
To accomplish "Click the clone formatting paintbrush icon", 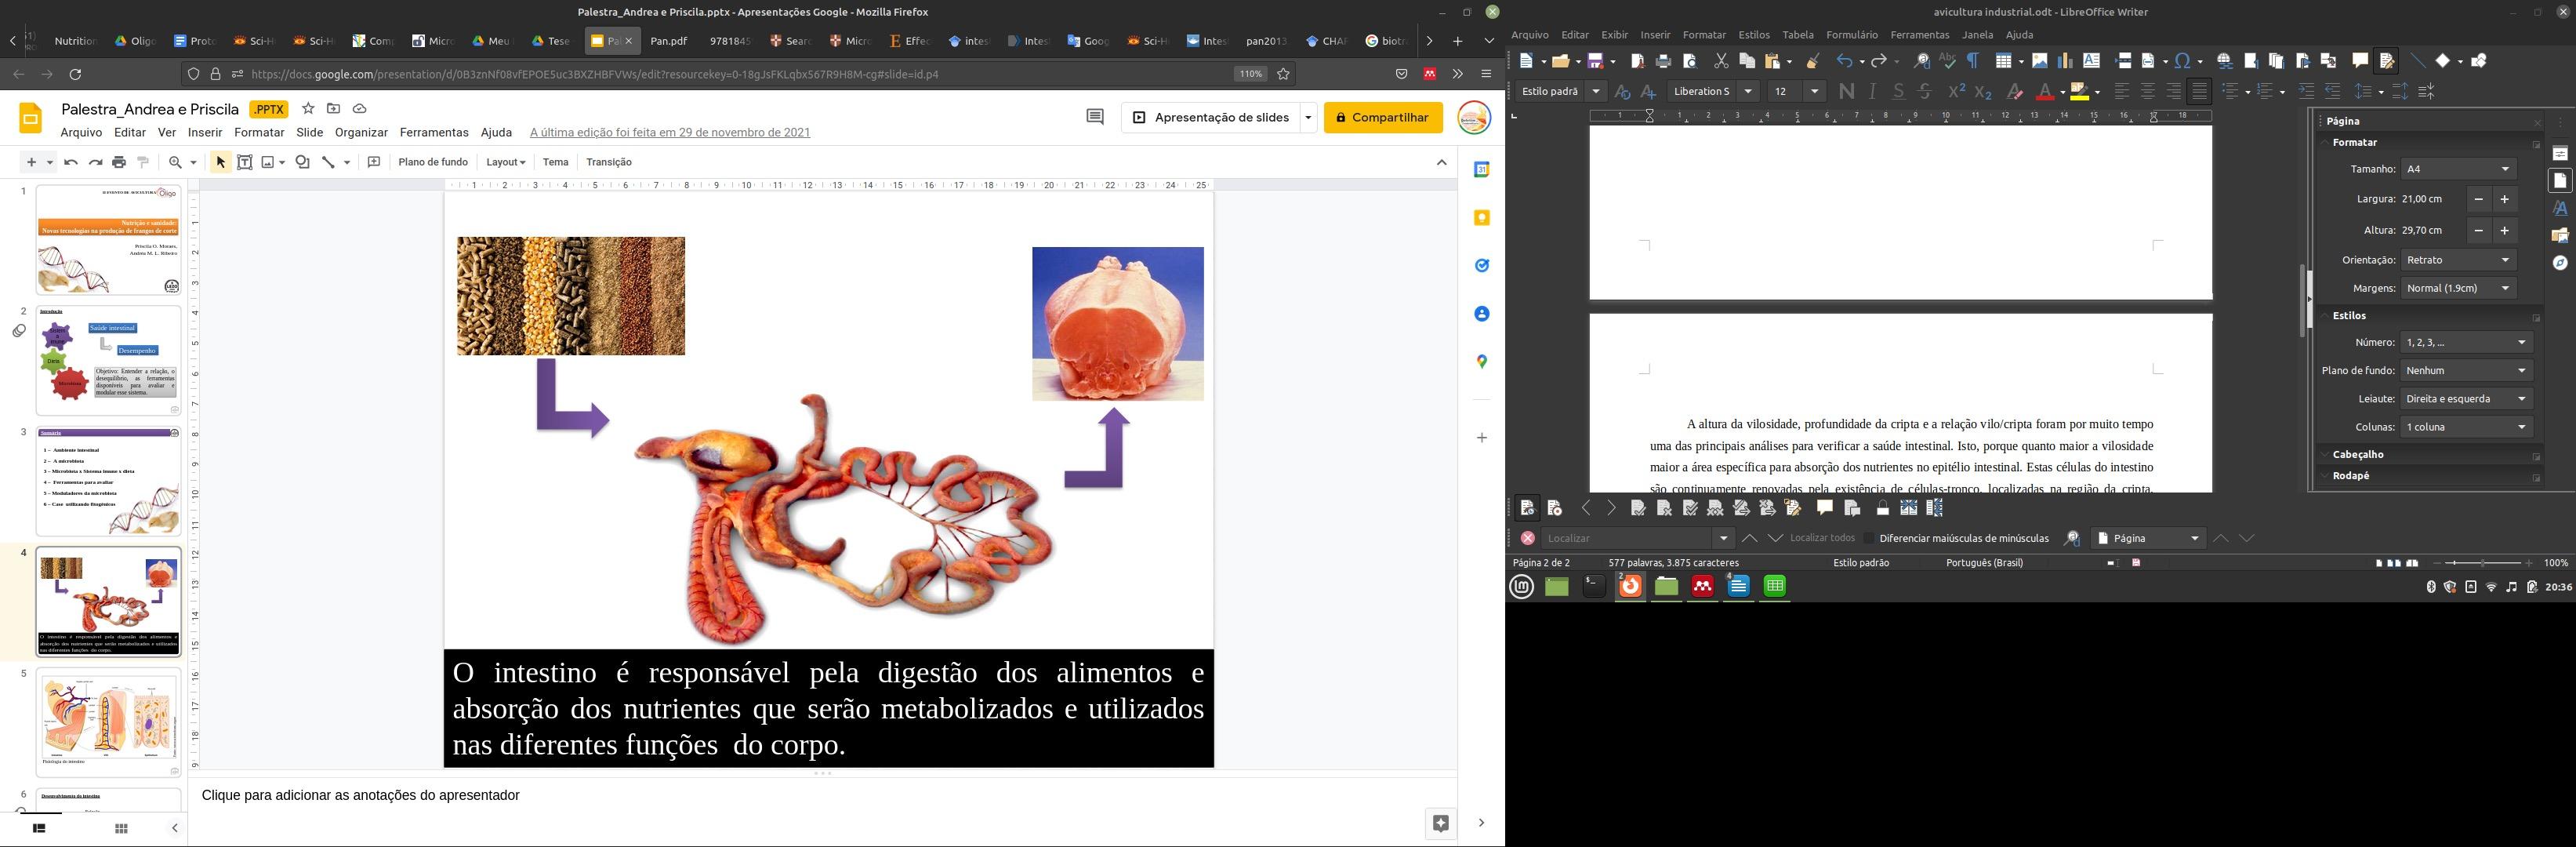I will click(1812, 61).
